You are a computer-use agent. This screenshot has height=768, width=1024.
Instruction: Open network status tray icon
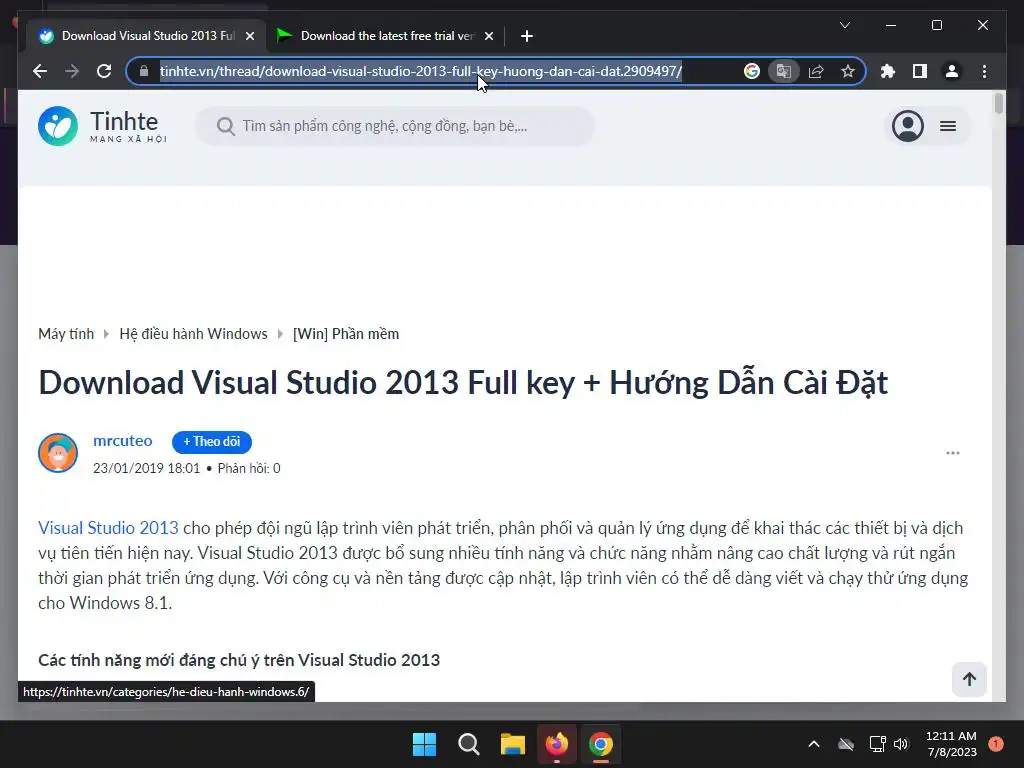(877, 744)
